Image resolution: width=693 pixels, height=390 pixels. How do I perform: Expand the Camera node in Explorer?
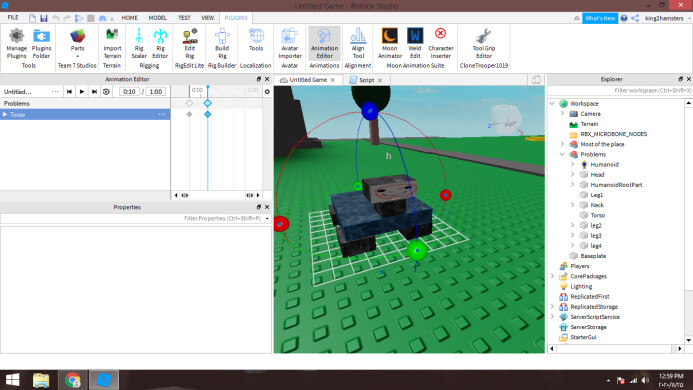563,114
